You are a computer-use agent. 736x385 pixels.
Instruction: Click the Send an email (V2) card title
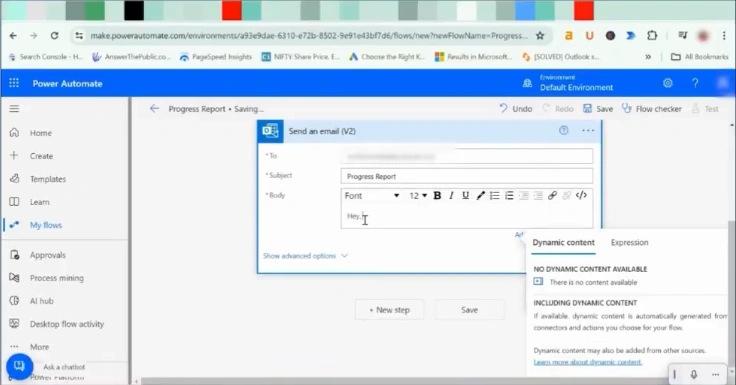point(322,131)
